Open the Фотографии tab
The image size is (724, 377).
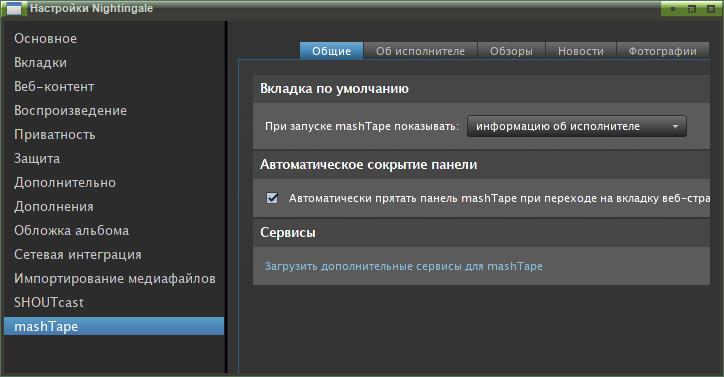[663, 51]
